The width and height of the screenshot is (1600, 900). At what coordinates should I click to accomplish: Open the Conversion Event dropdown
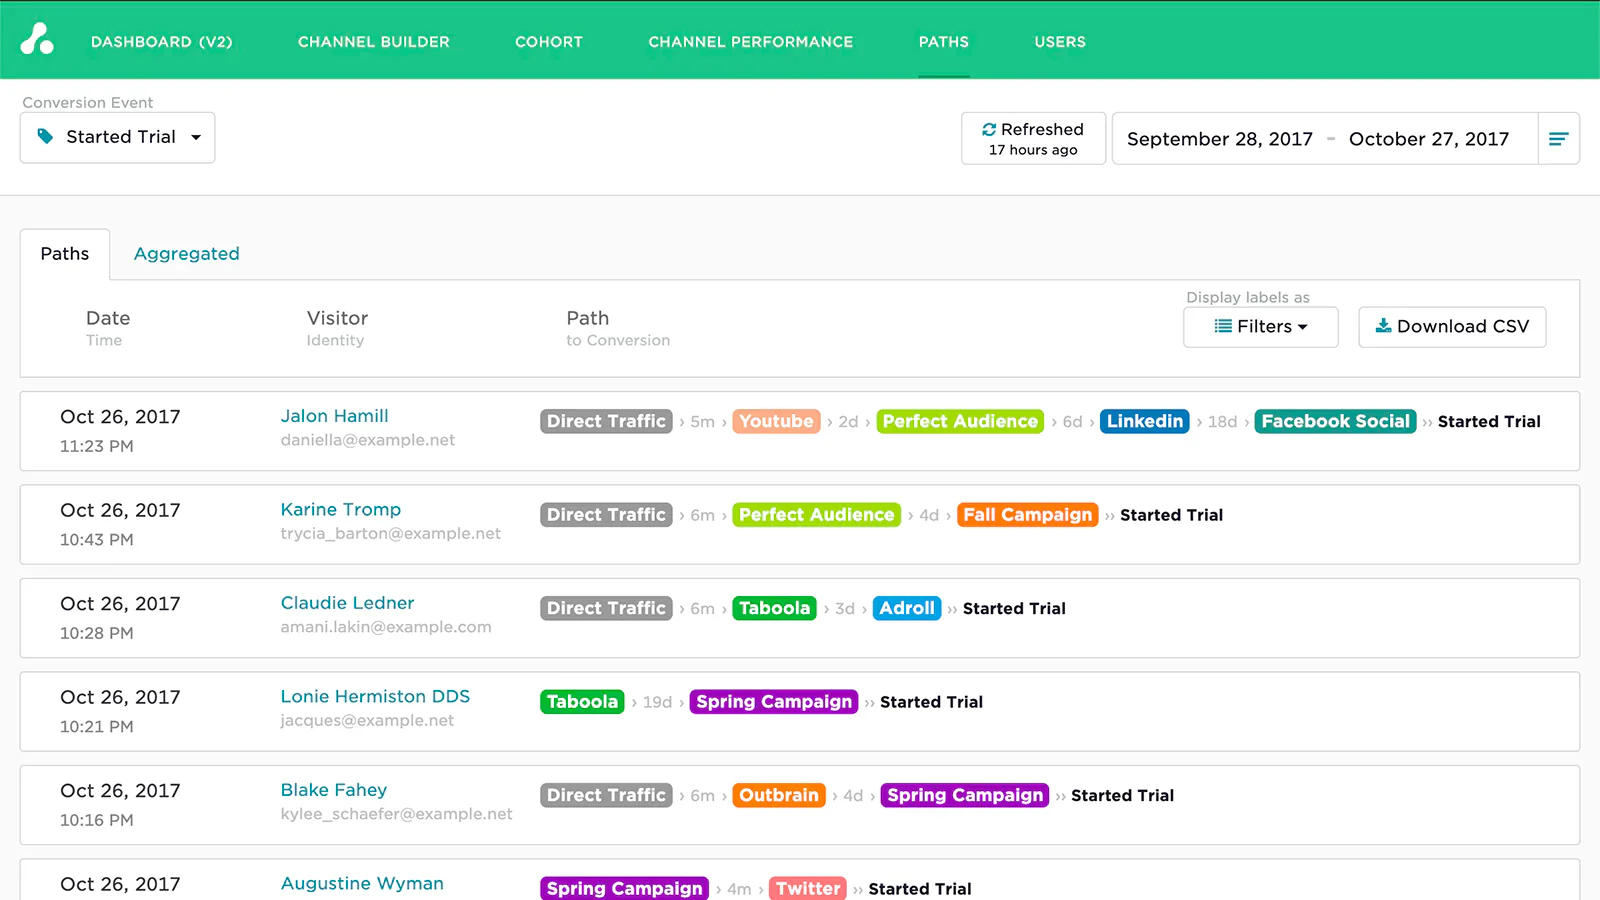tap(117, 137)
